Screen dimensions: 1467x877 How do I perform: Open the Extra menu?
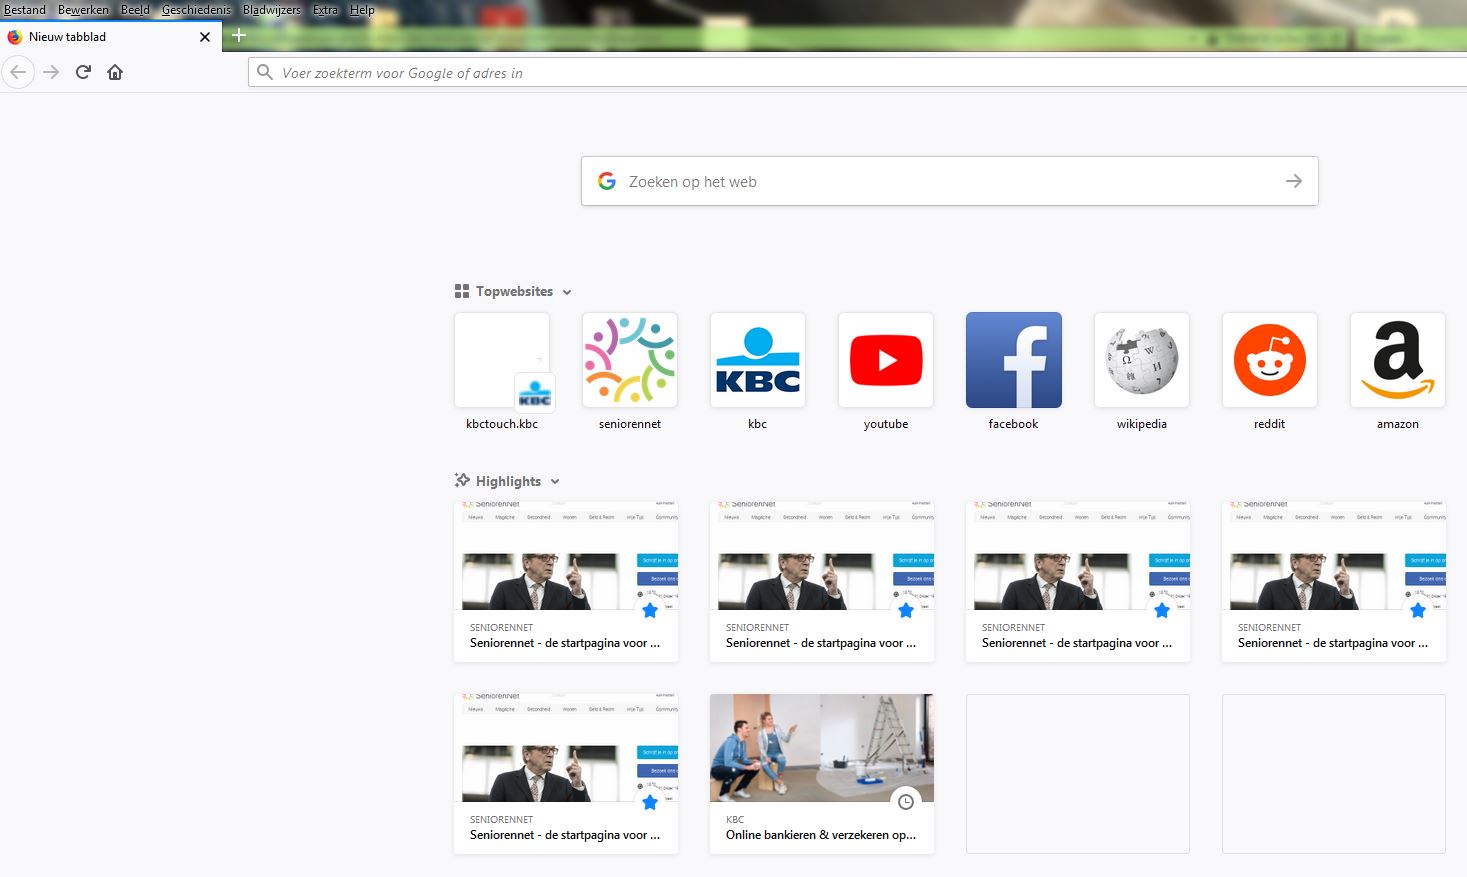(x=325, y=10)
